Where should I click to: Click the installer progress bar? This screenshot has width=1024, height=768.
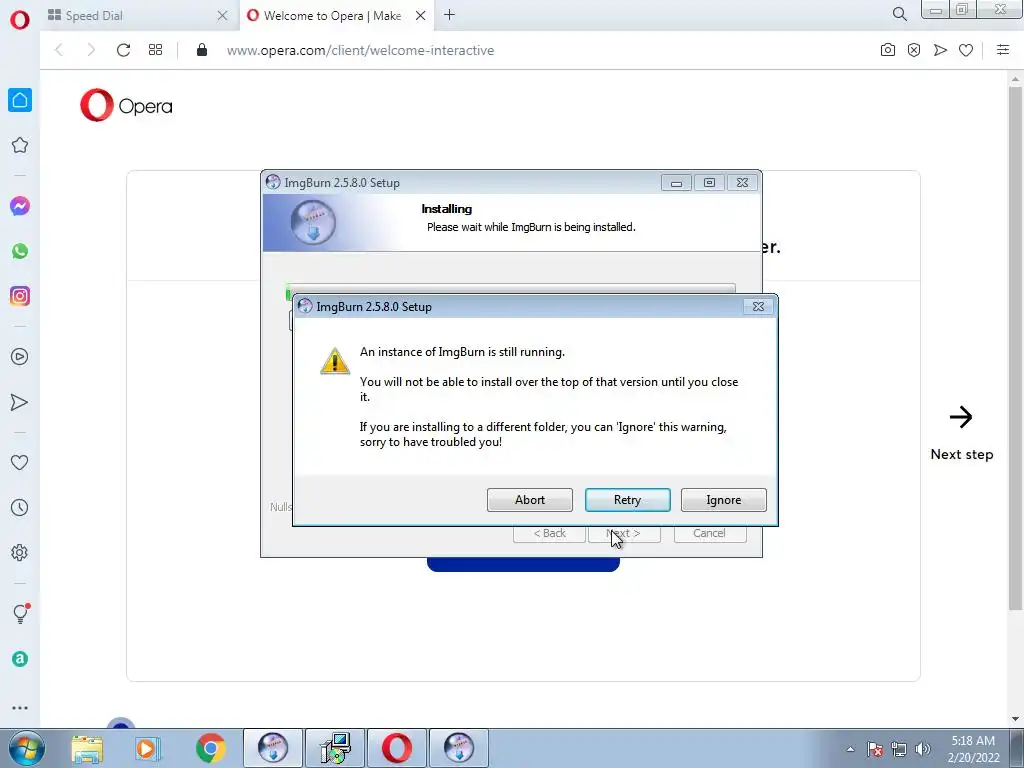(511, 291)
